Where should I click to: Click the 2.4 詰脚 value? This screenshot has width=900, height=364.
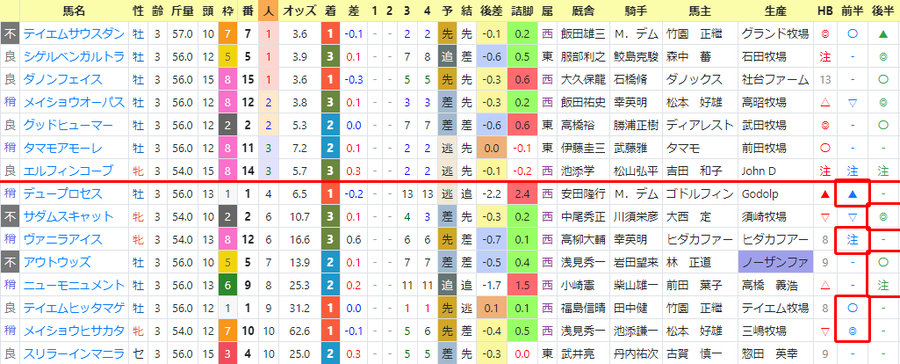pyautogui.click(x=522, y=194)
